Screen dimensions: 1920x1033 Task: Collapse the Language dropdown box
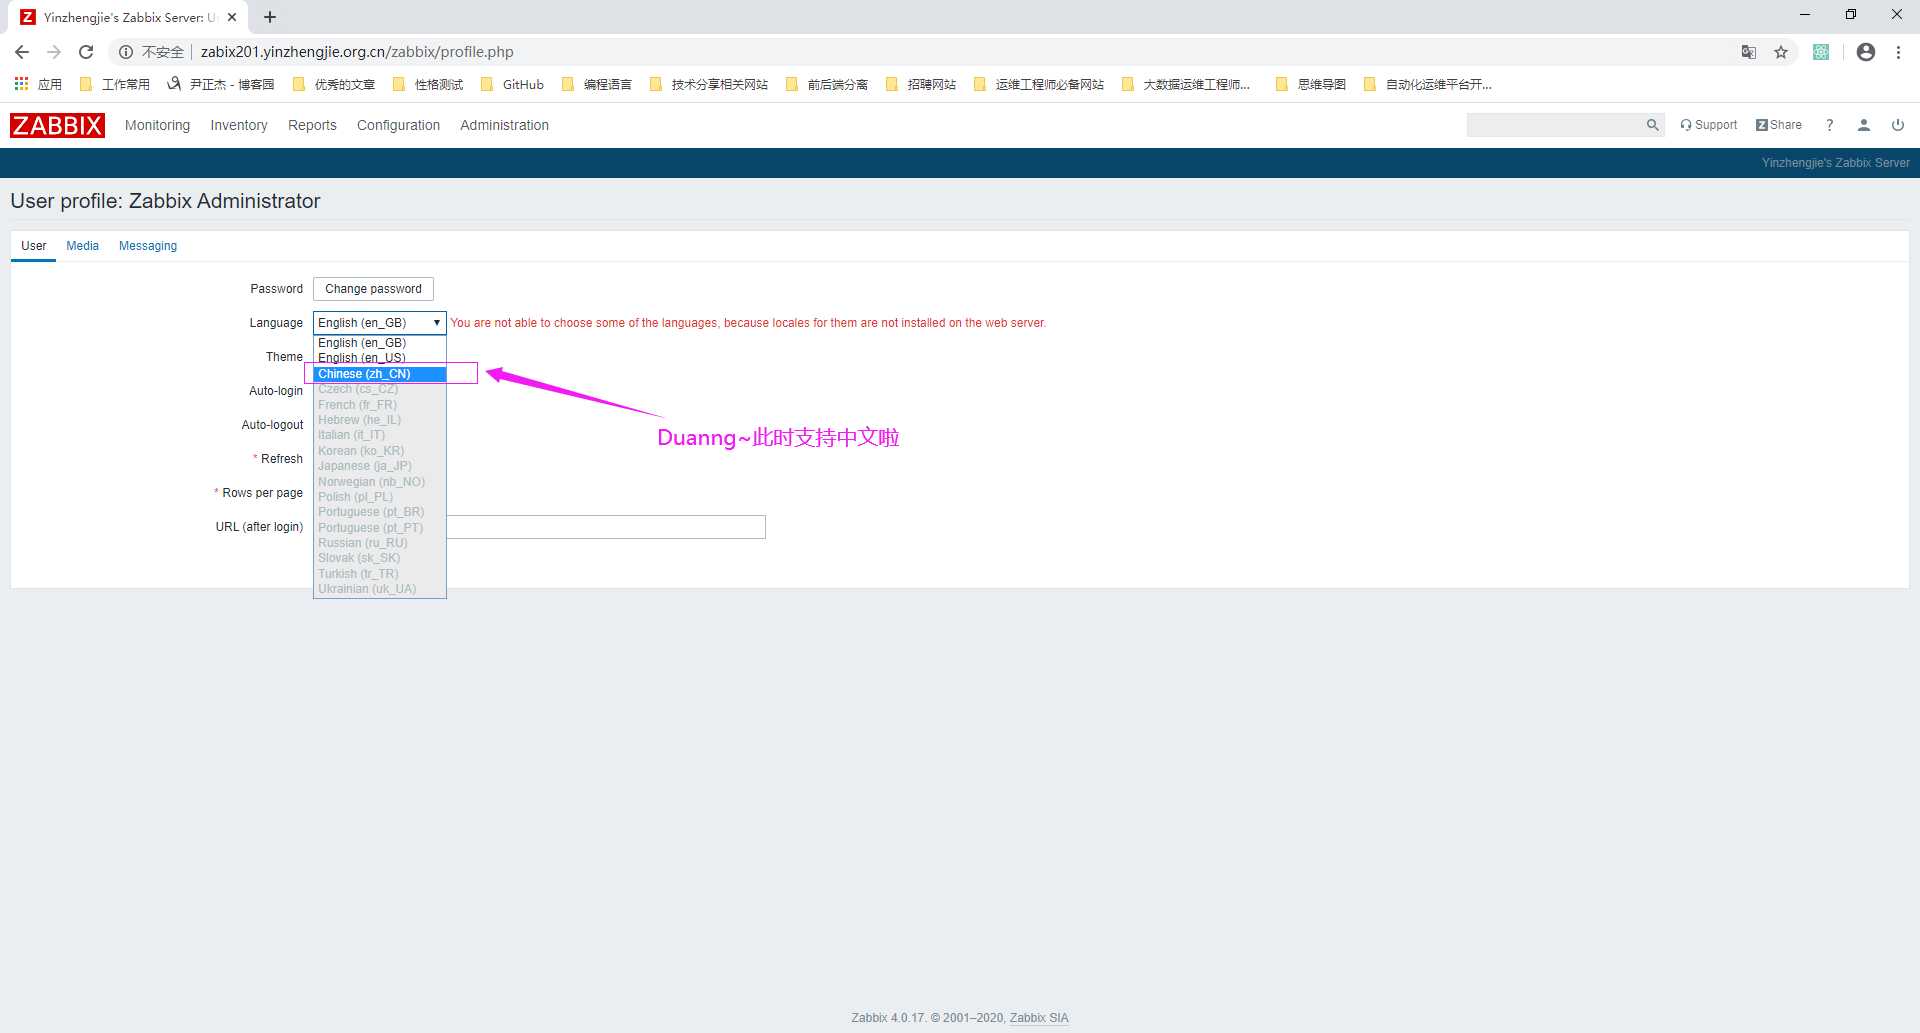pos(380,323)
